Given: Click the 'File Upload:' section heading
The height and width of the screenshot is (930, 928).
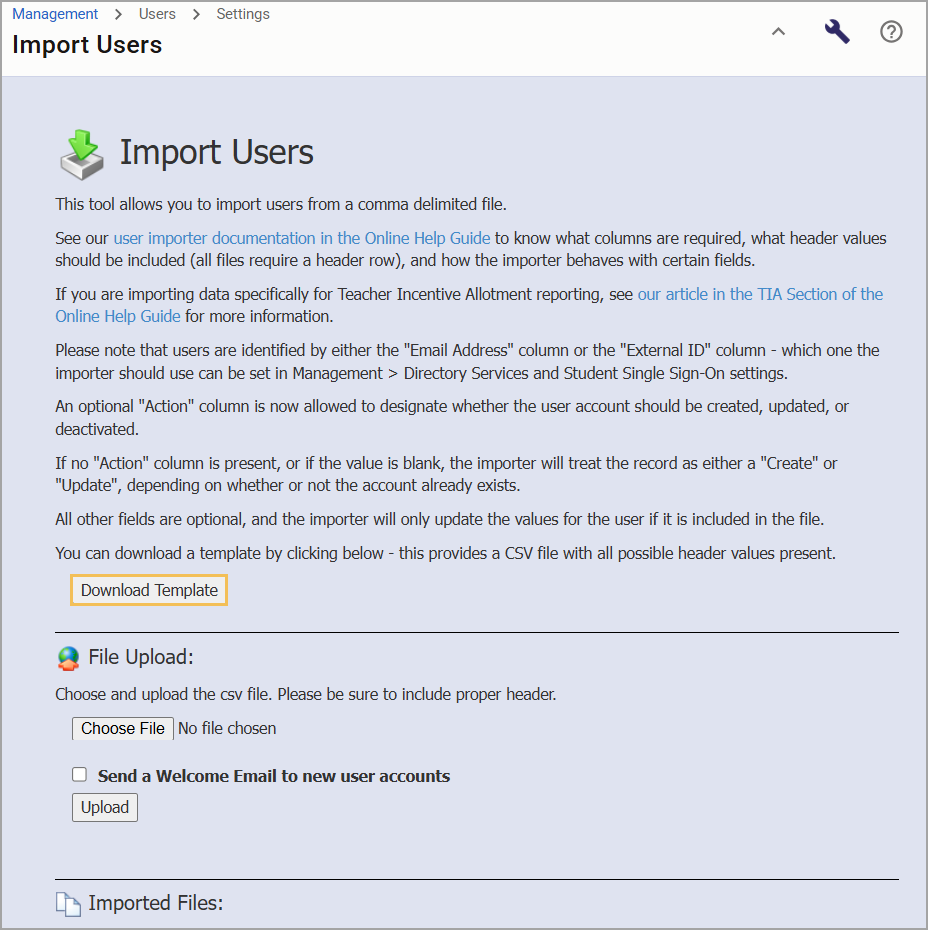Looking at the screenshot, I should (x=141, y=657).
